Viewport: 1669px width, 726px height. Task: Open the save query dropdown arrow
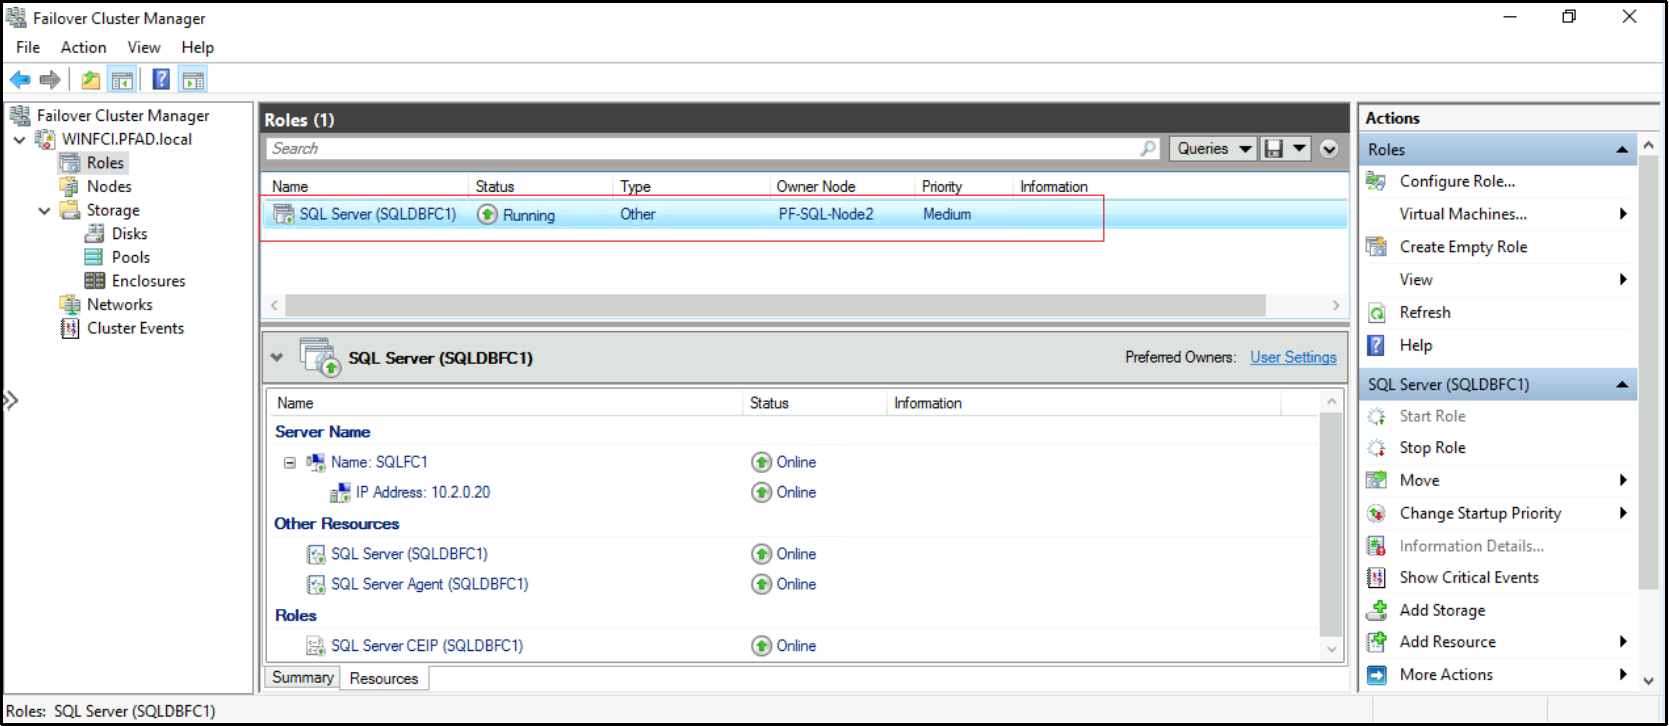click(1299, 149)
